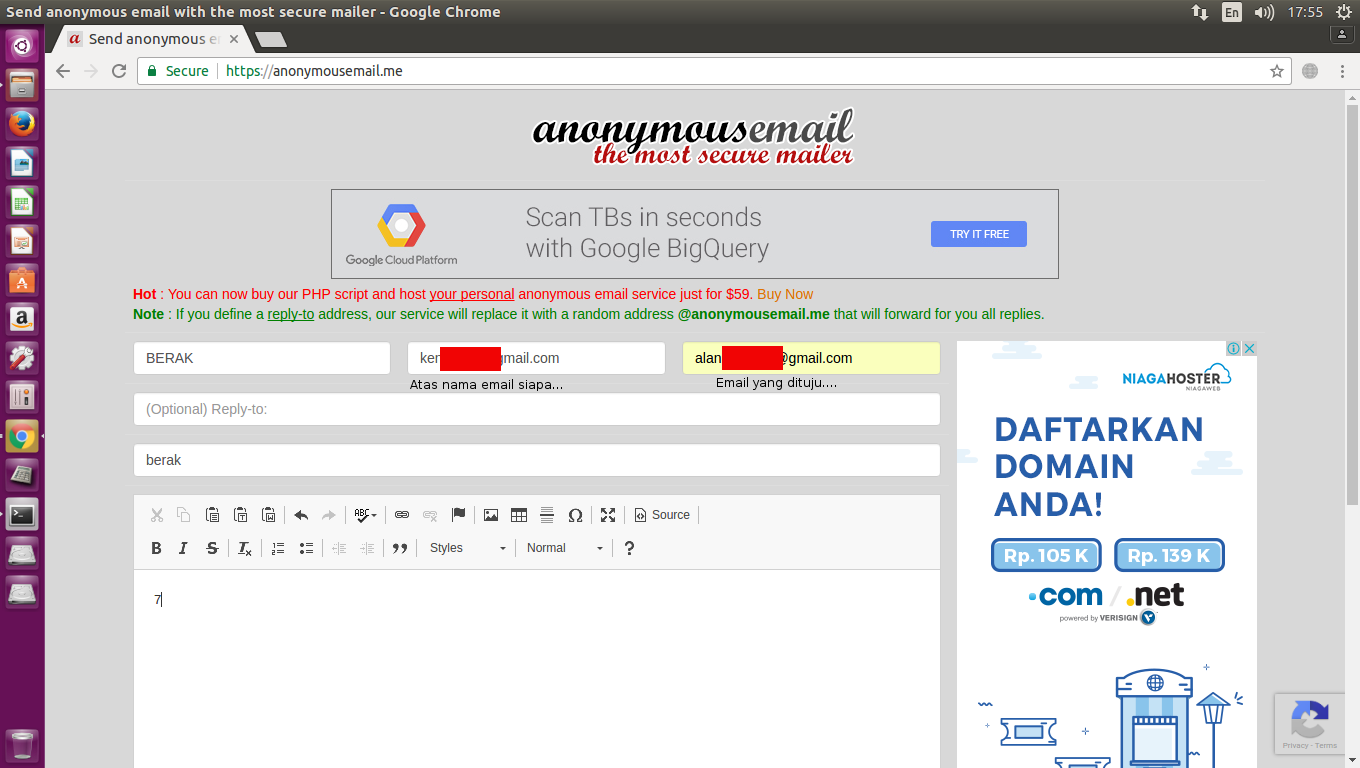The width and height of the screenshot is (1360, 768).
Task: Click the anonymousemail site logo
Action: coord(694,139)
